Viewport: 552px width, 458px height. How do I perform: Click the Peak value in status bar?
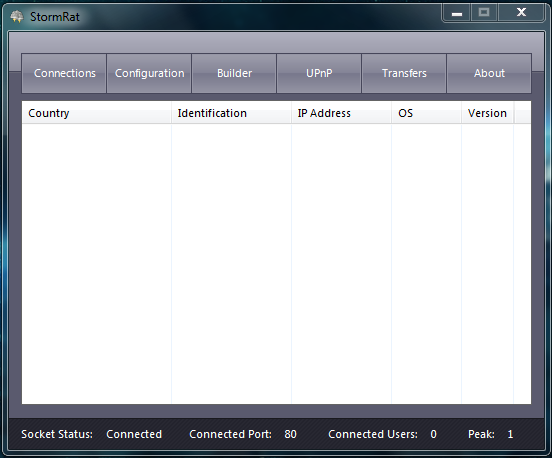tap(510, 434)
